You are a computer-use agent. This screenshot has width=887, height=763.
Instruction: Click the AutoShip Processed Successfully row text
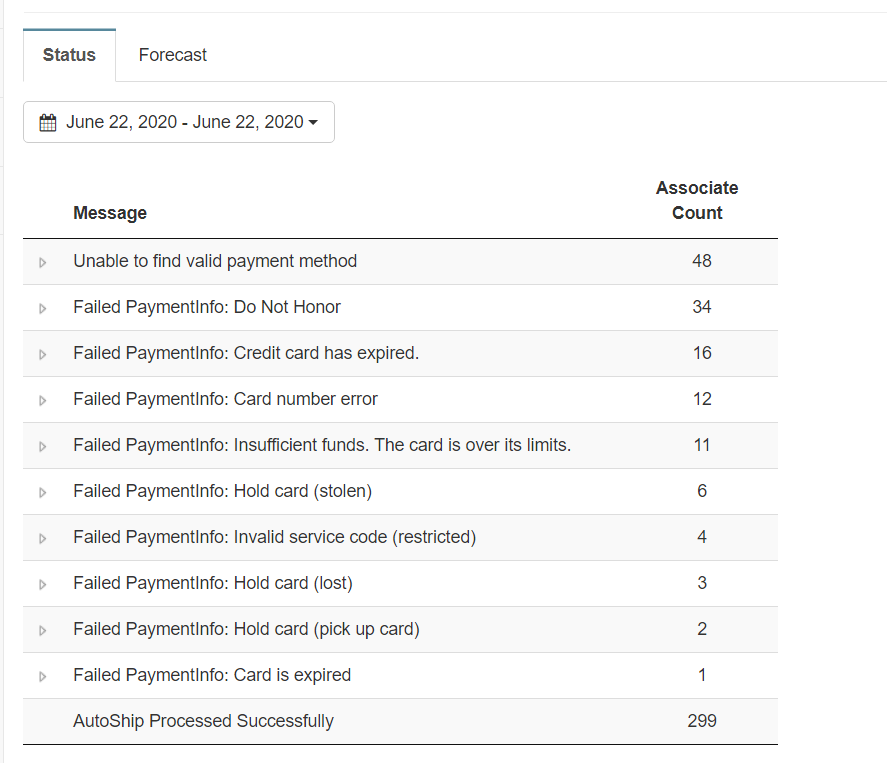pos(203,721)
